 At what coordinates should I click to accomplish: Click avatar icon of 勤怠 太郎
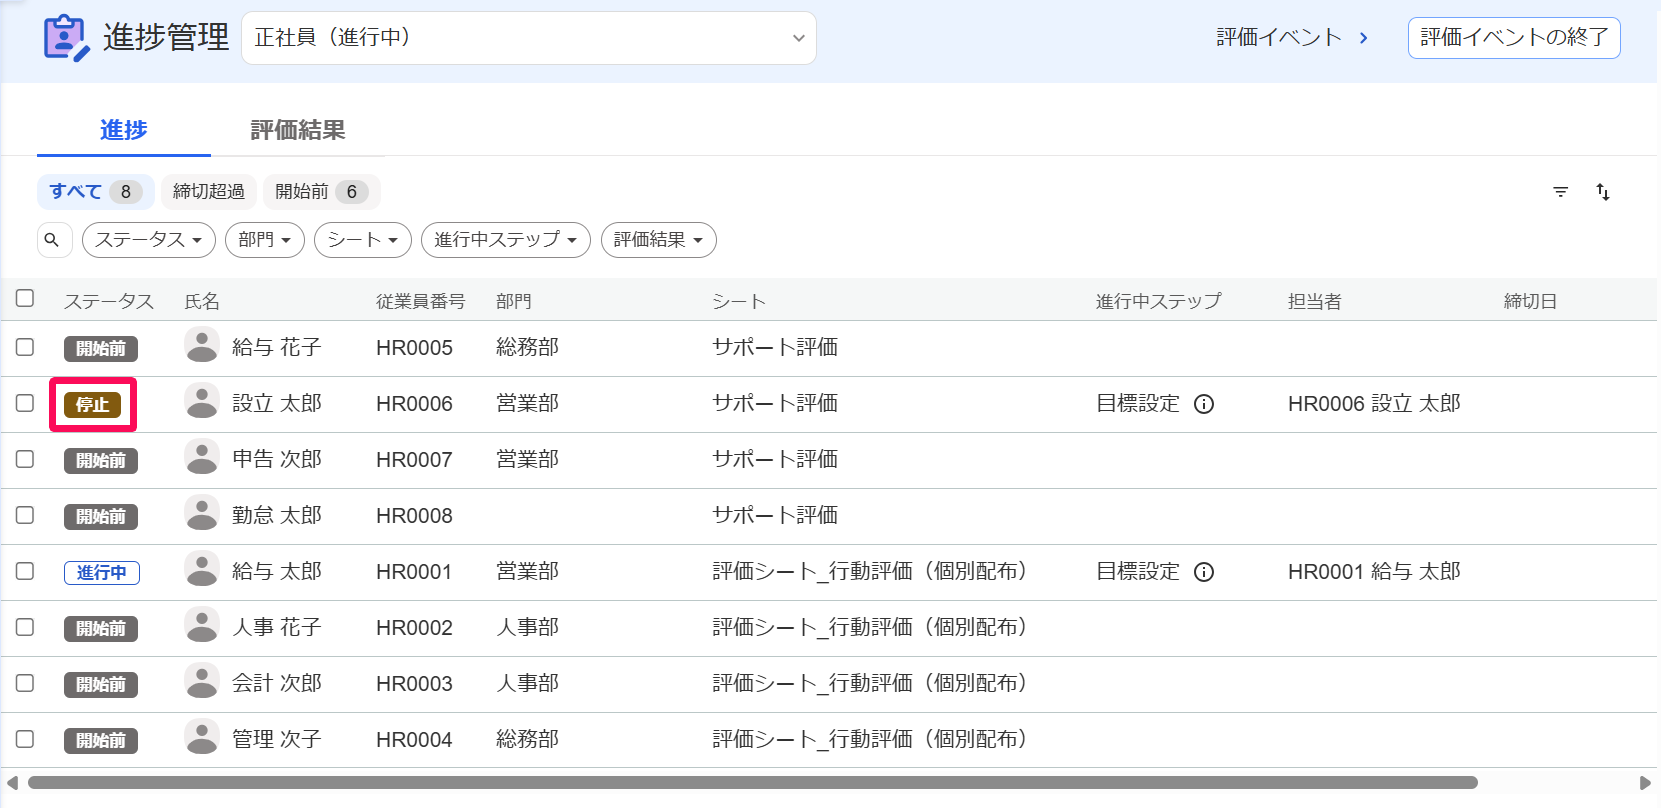click(202, 514)
